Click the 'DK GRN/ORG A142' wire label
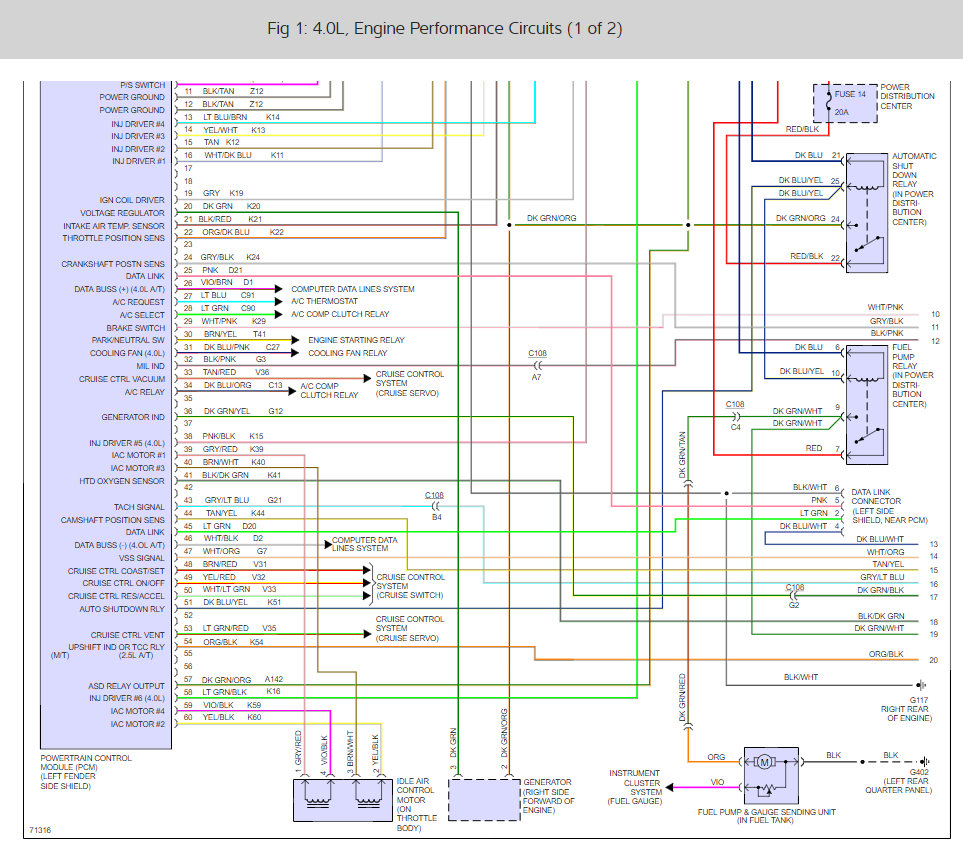Screen dimensions: 963x851 (242, 679)
